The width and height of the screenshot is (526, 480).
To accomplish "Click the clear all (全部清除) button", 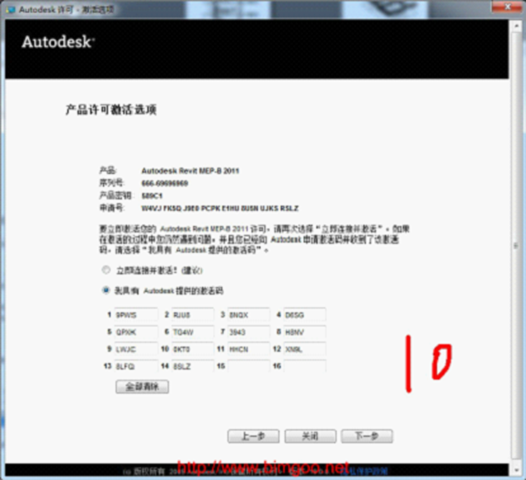I will tap(142, 387).
